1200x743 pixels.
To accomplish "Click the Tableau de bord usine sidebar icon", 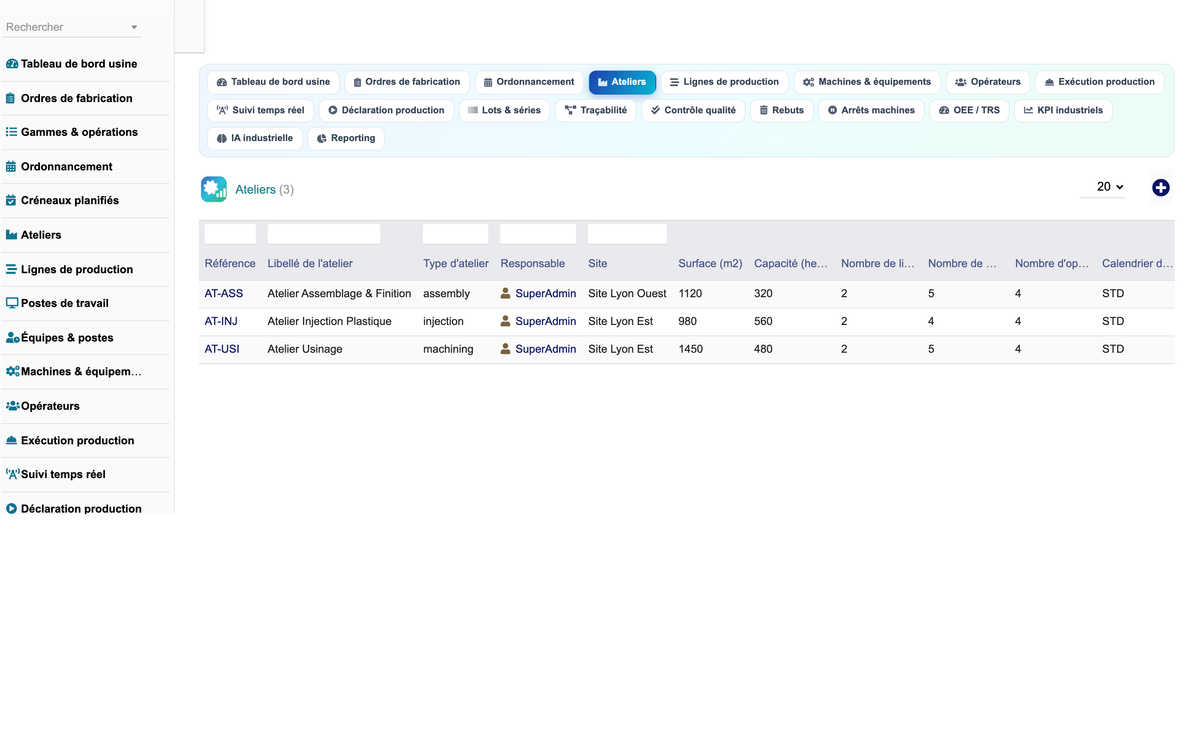I will 12,64.
